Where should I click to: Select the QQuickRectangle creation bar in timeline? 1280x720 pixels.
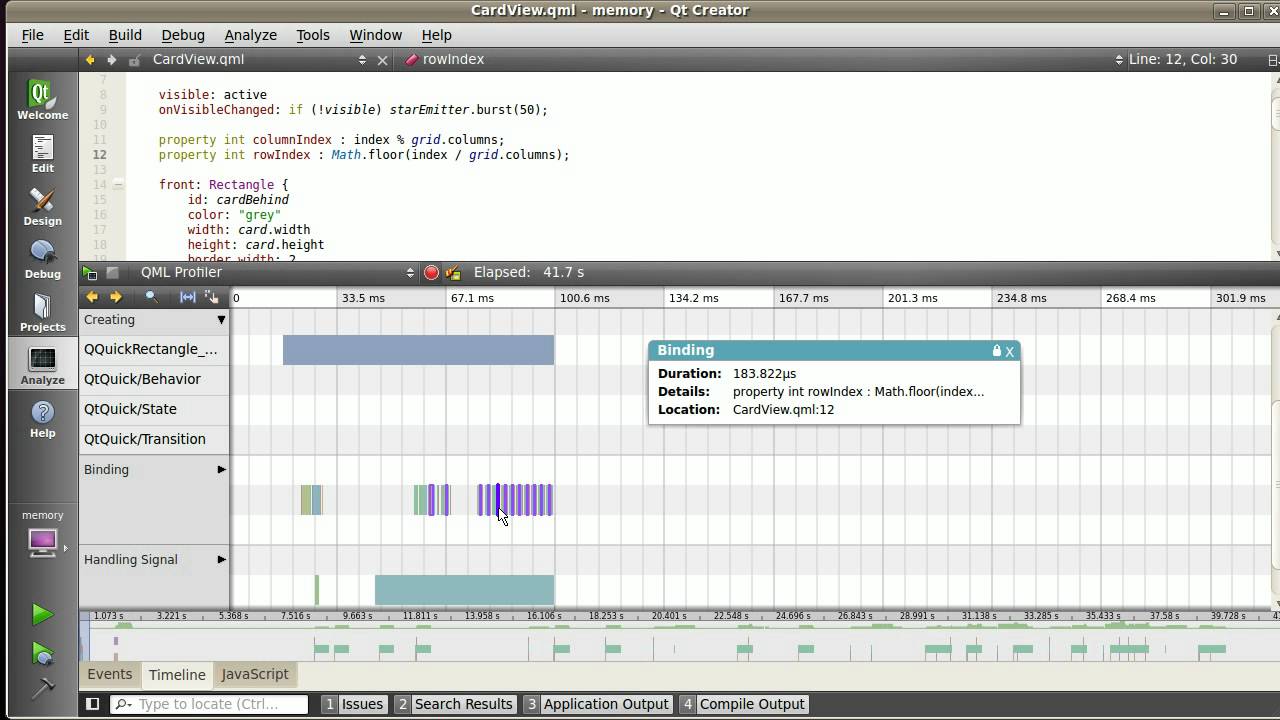pyautogui.click(x=418, y=350)
